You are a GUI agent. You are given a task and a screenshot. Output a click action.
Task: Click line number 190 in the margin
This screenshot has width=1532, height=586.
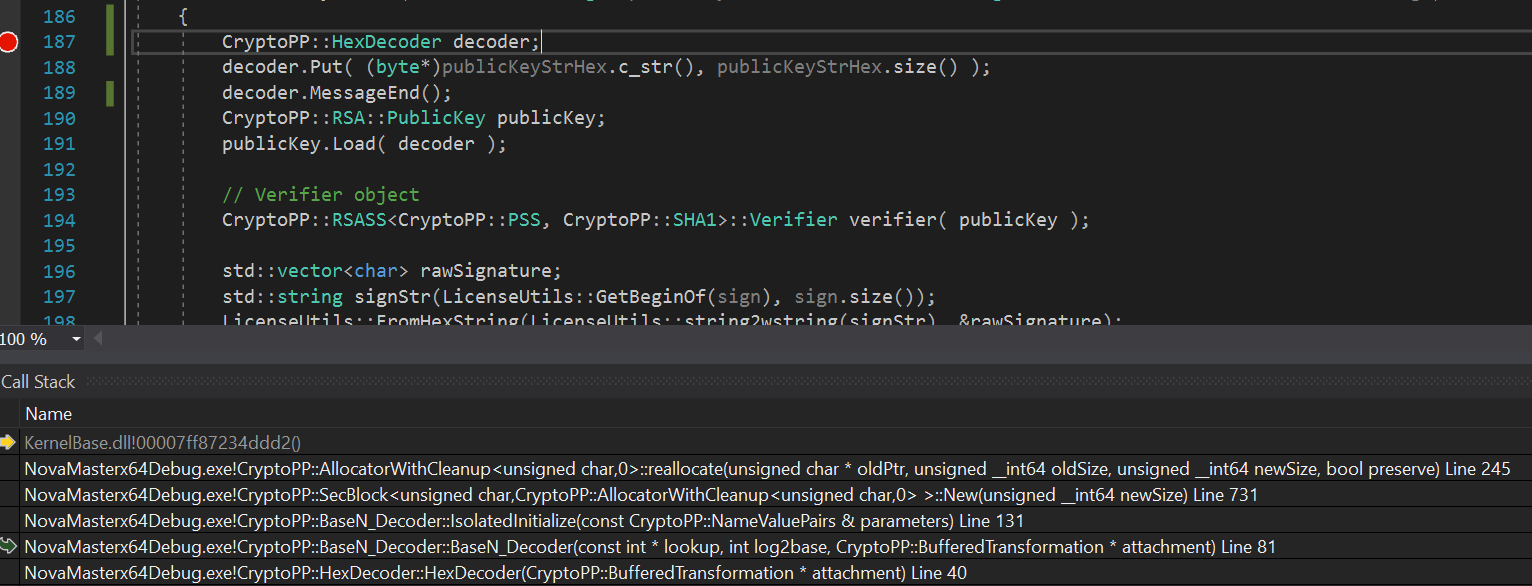59,118
